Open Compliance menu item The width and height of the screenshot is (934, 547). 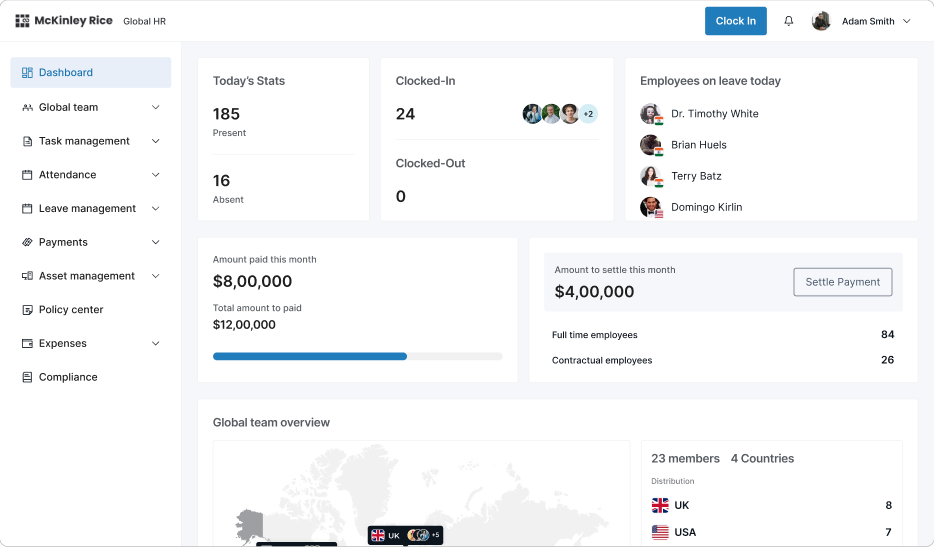91,377
